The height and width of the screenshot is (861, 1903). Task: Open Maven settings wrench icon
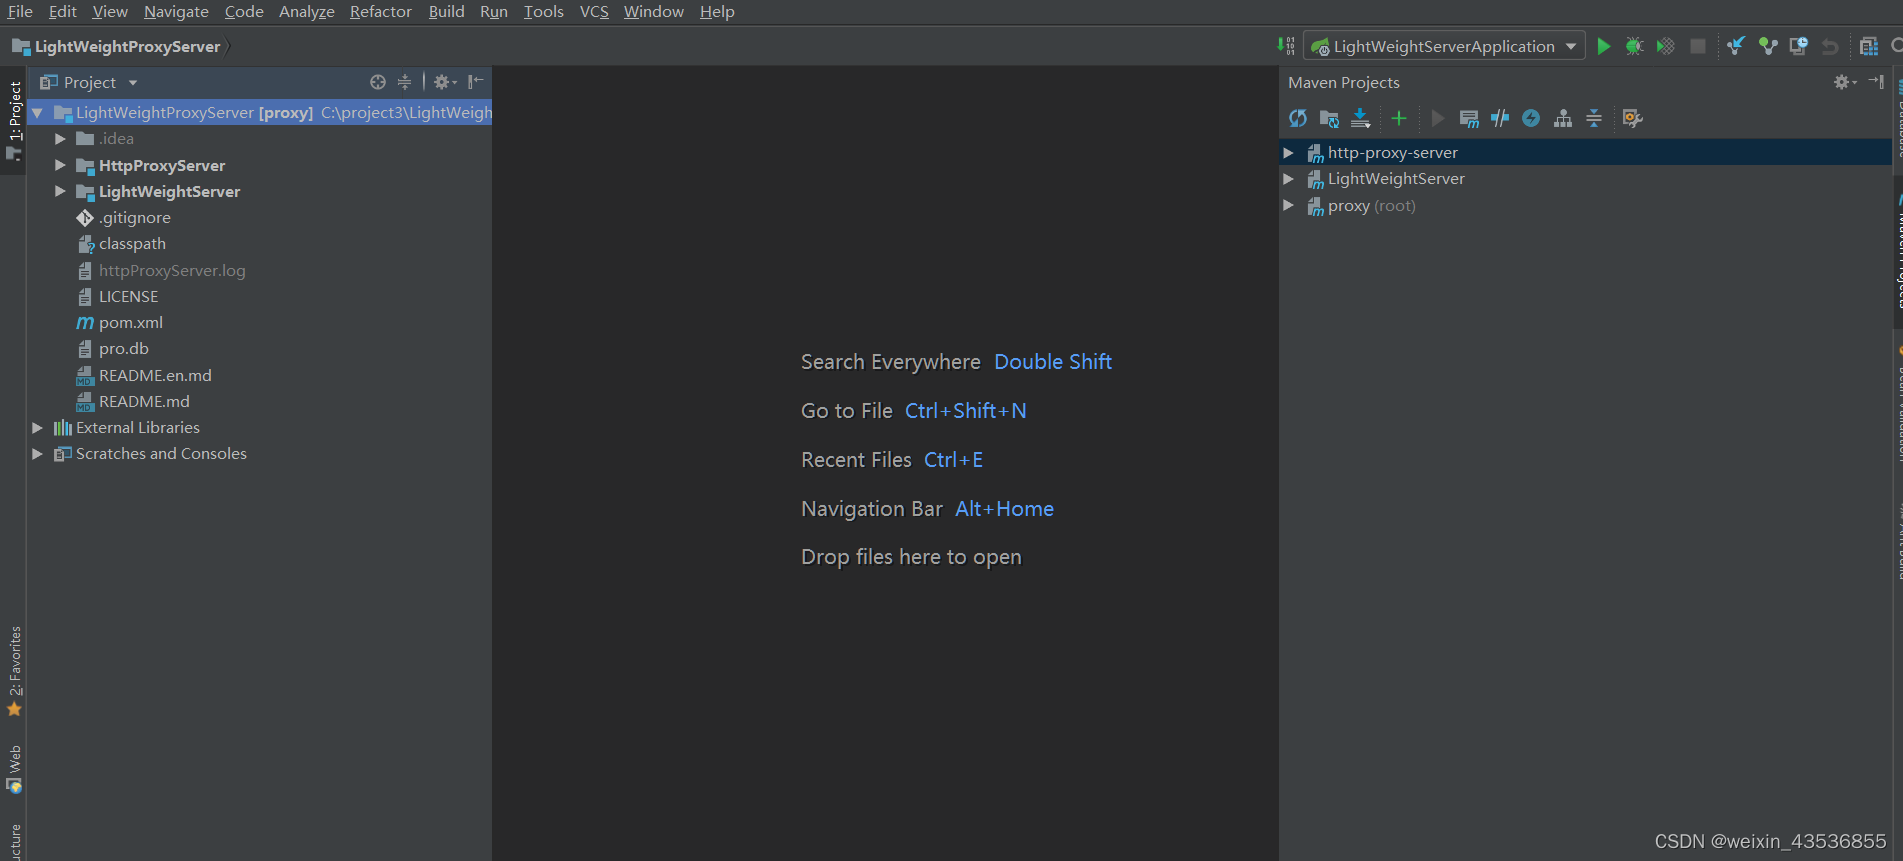pos(1633,118)
